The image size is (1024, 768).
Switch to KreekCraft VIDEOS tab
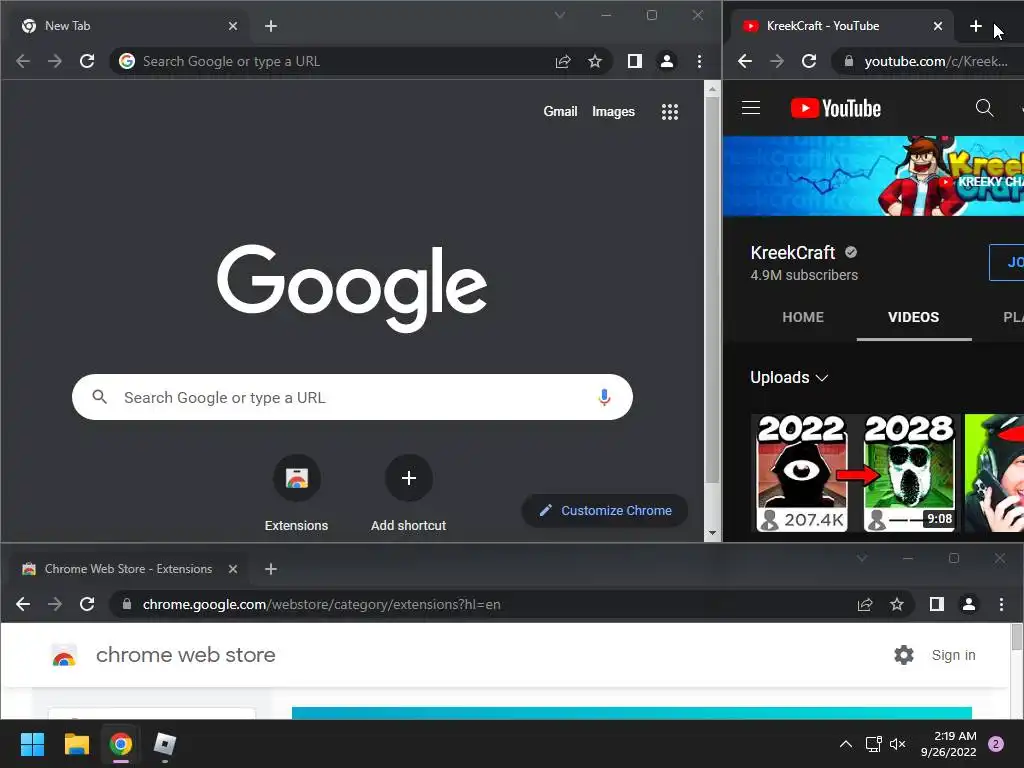point(913,317)
